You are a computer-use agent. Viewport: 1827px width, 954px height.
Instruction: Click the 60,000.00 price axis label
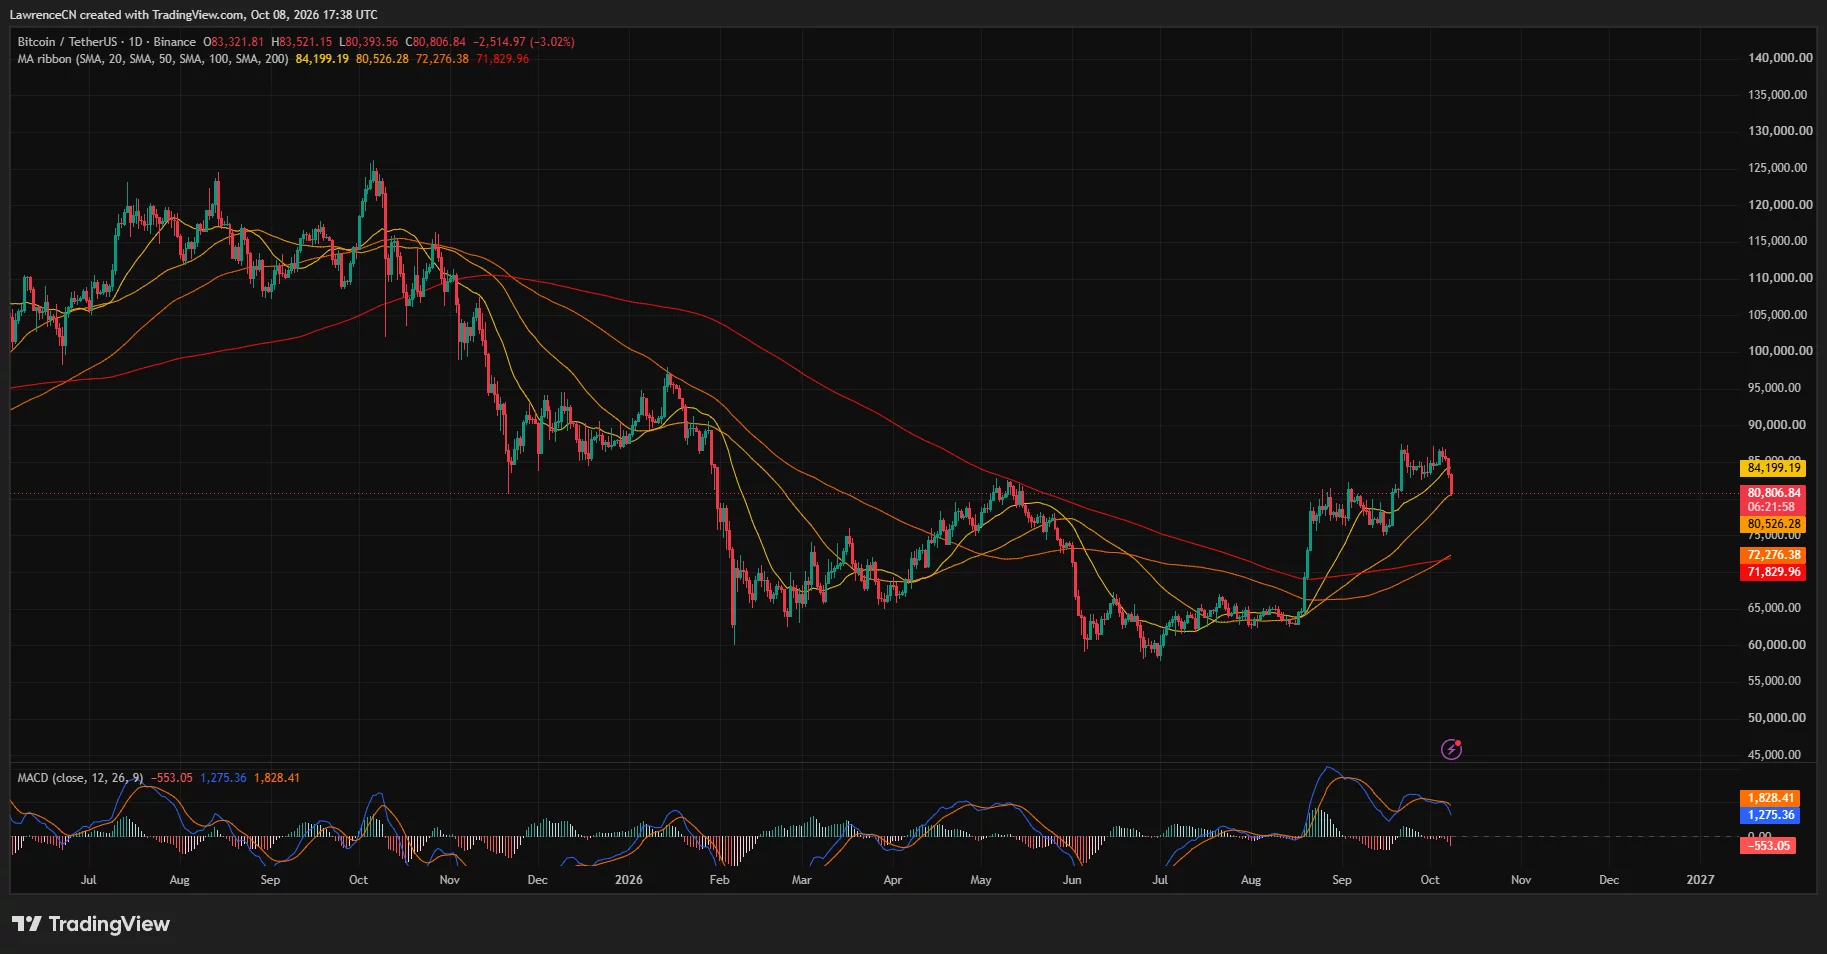[x=1775, y=645]
